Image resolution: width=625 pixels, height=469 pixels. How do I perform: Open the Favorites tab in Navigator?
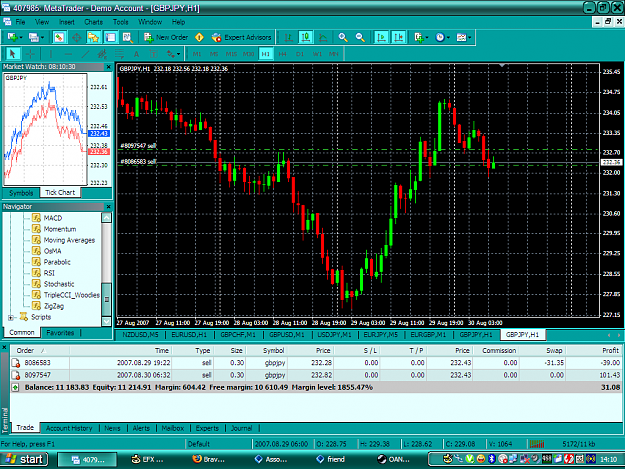[60, 333]
